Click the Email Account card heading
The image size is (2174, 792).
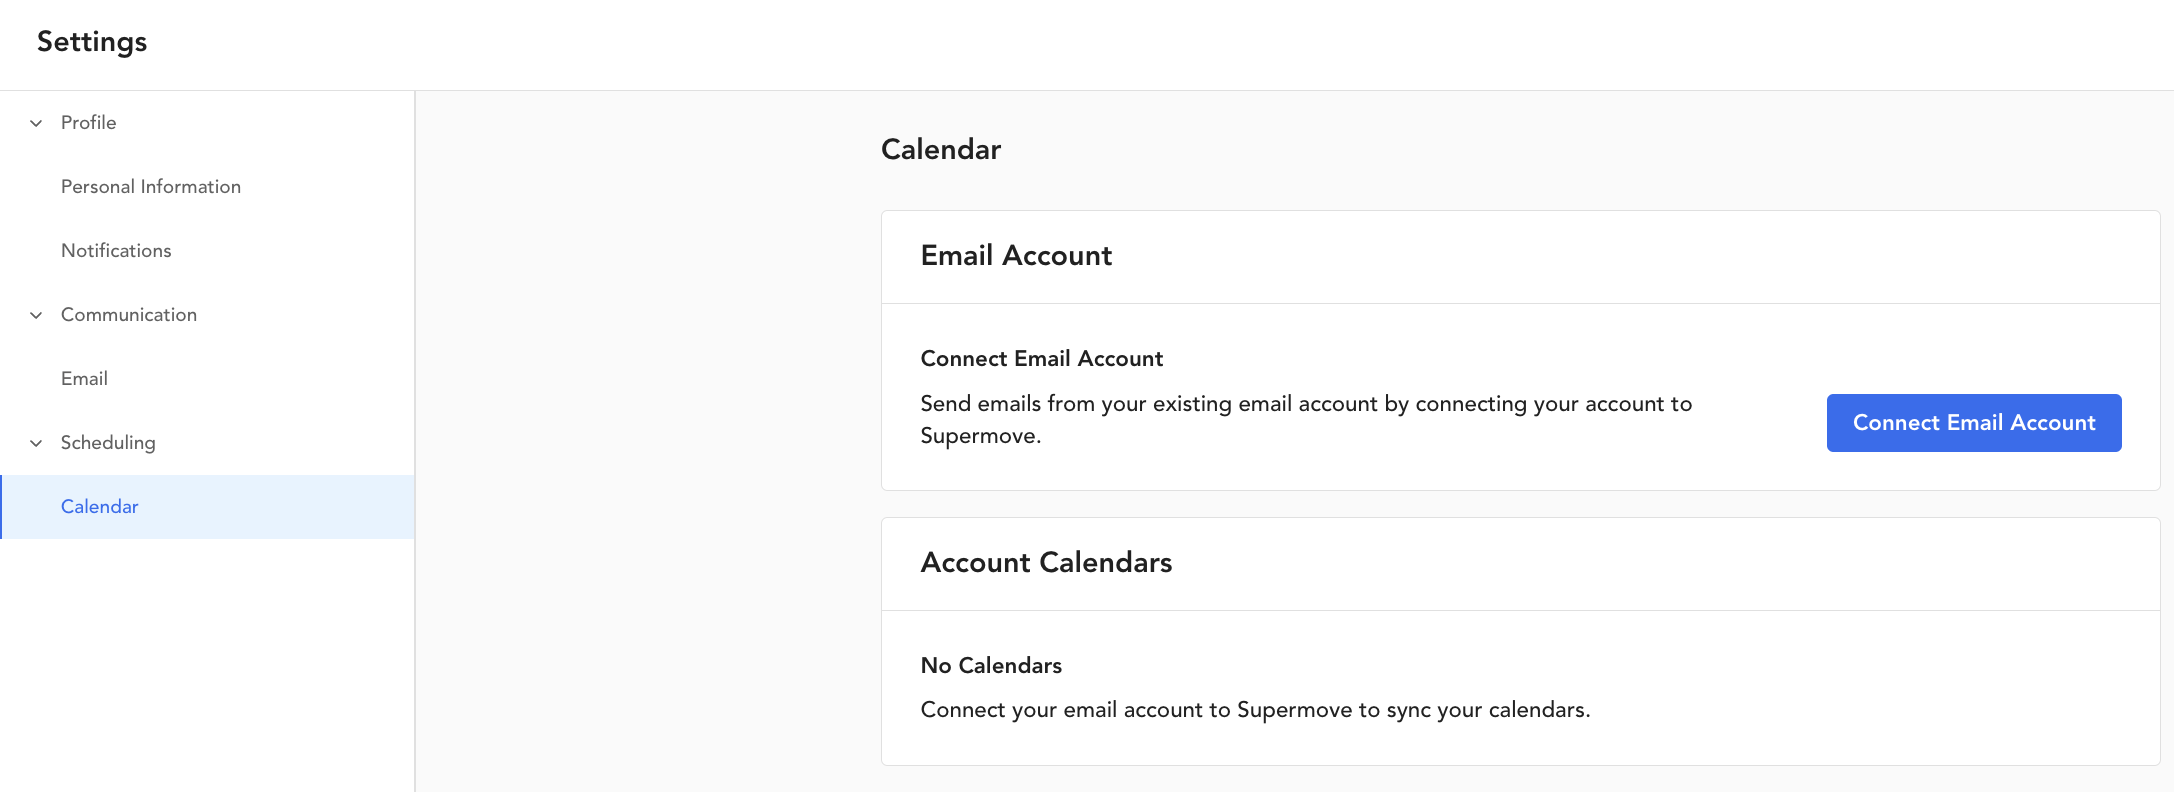[x=1016, y=256]
